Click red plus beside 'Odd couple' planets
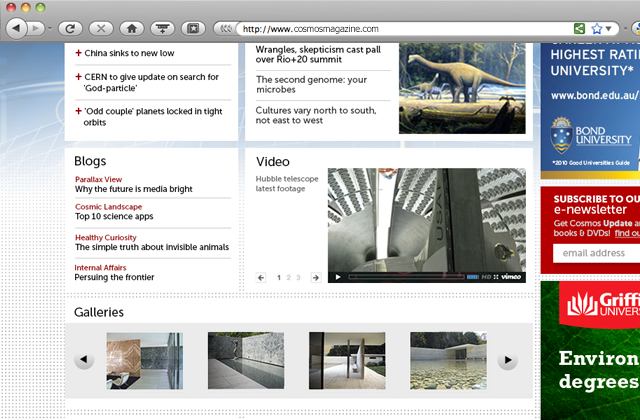 (78, 111)
